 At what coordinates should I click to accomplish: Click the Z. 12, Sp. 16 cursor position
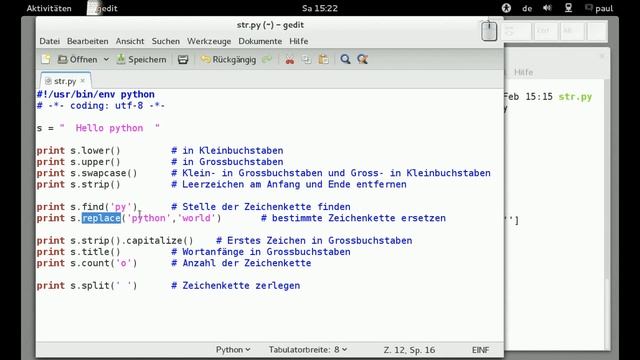coord(409,350)
